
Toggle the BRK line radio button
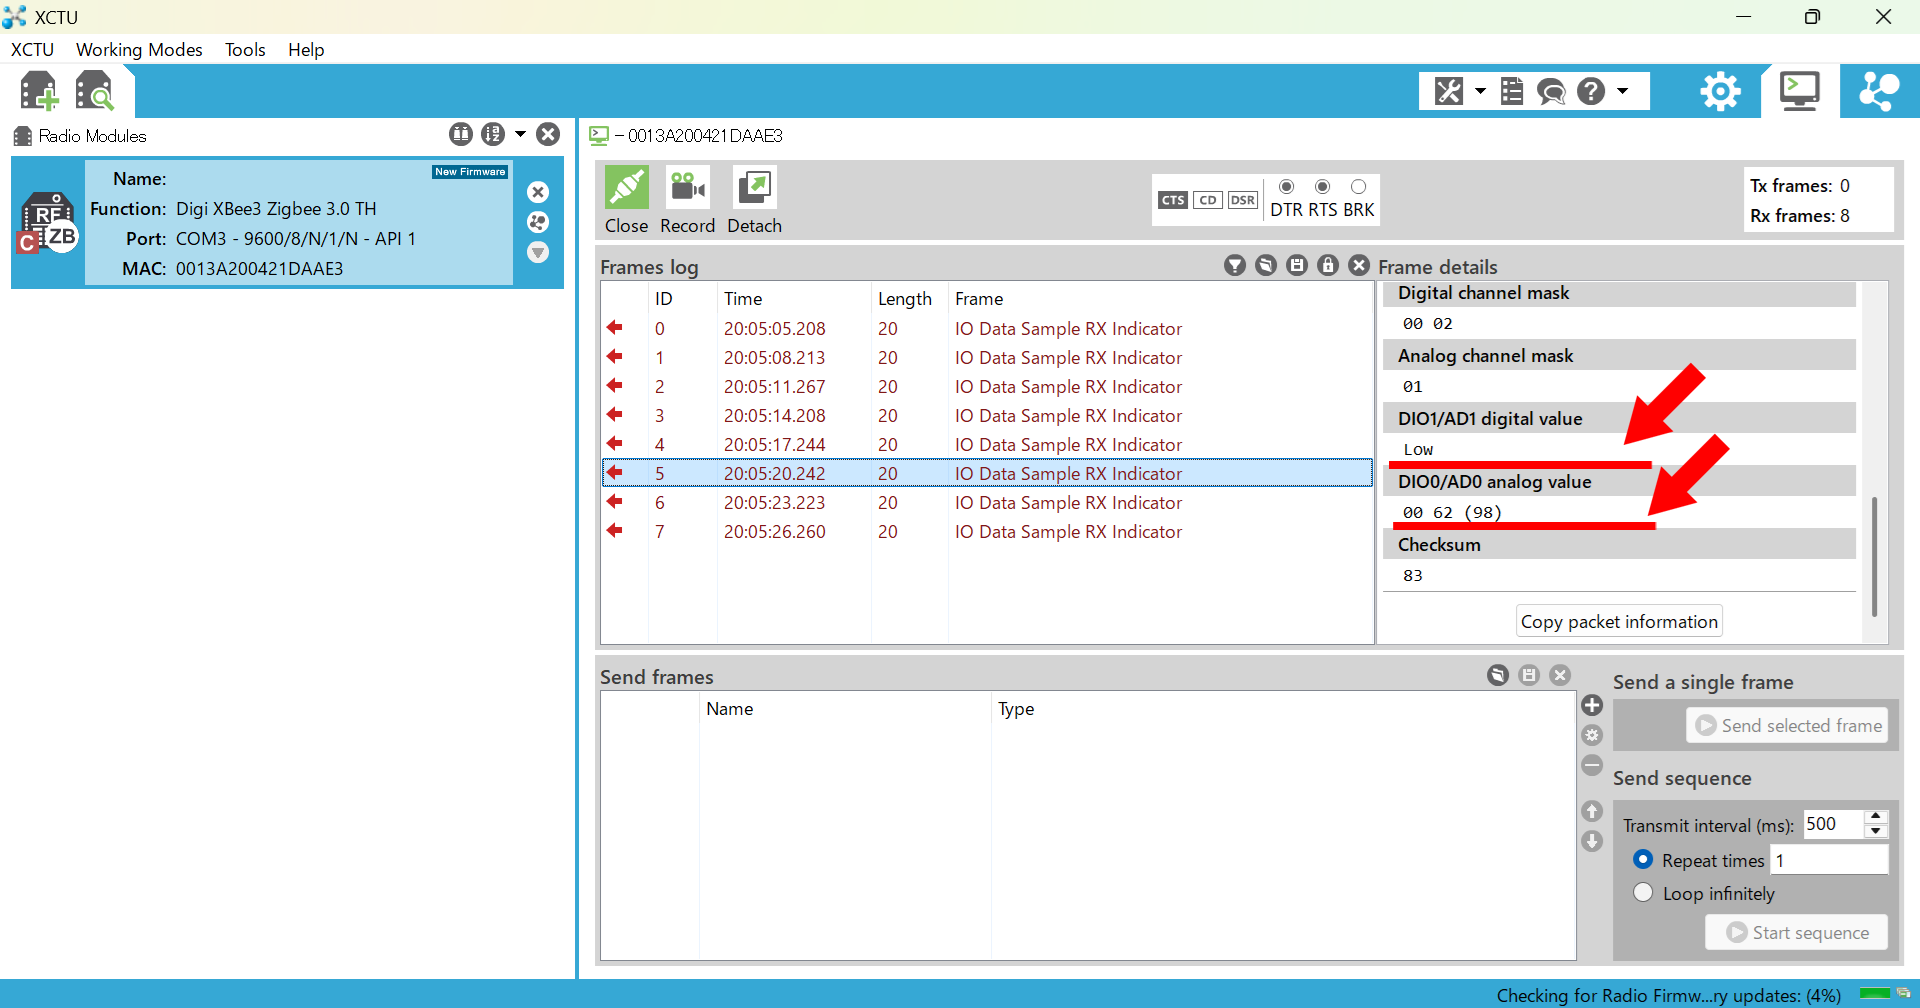click(1358, 187)
